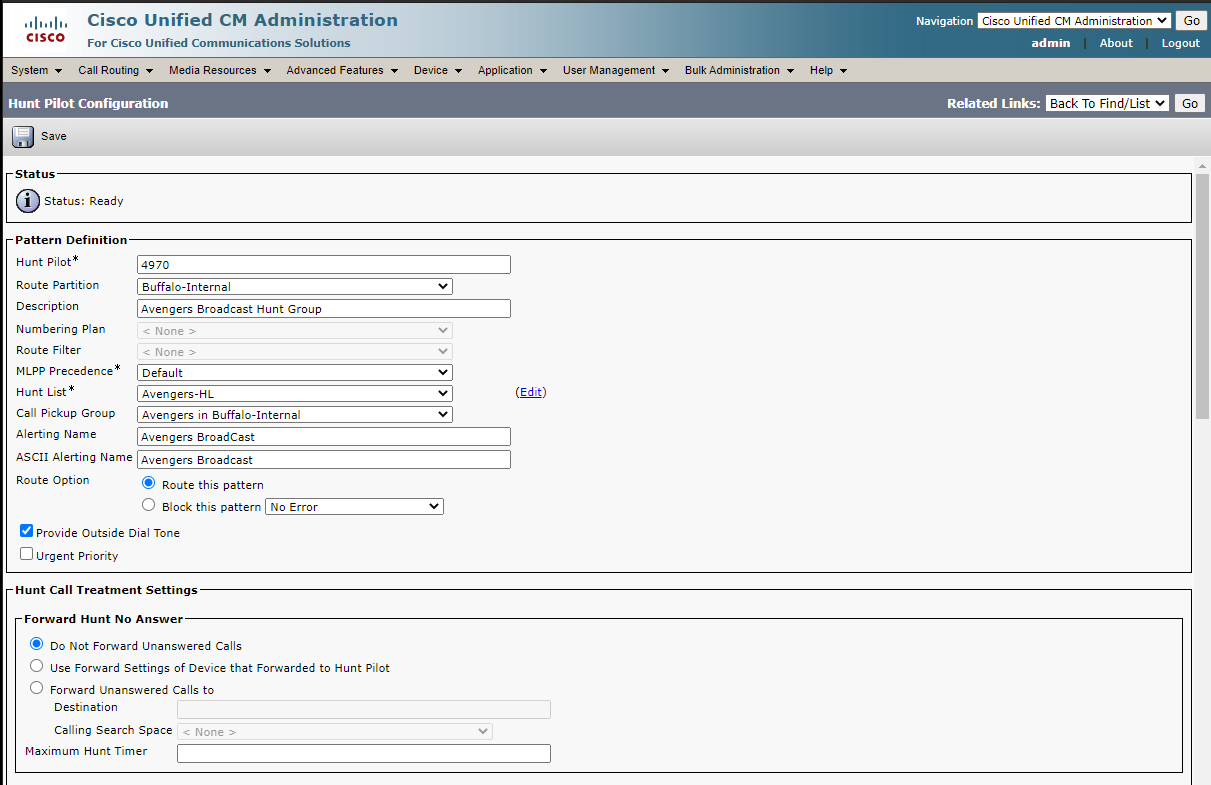This screenshot has width=1211, height=785.
Task: Open the Media Resources menu
Action: tap(219, 70)
